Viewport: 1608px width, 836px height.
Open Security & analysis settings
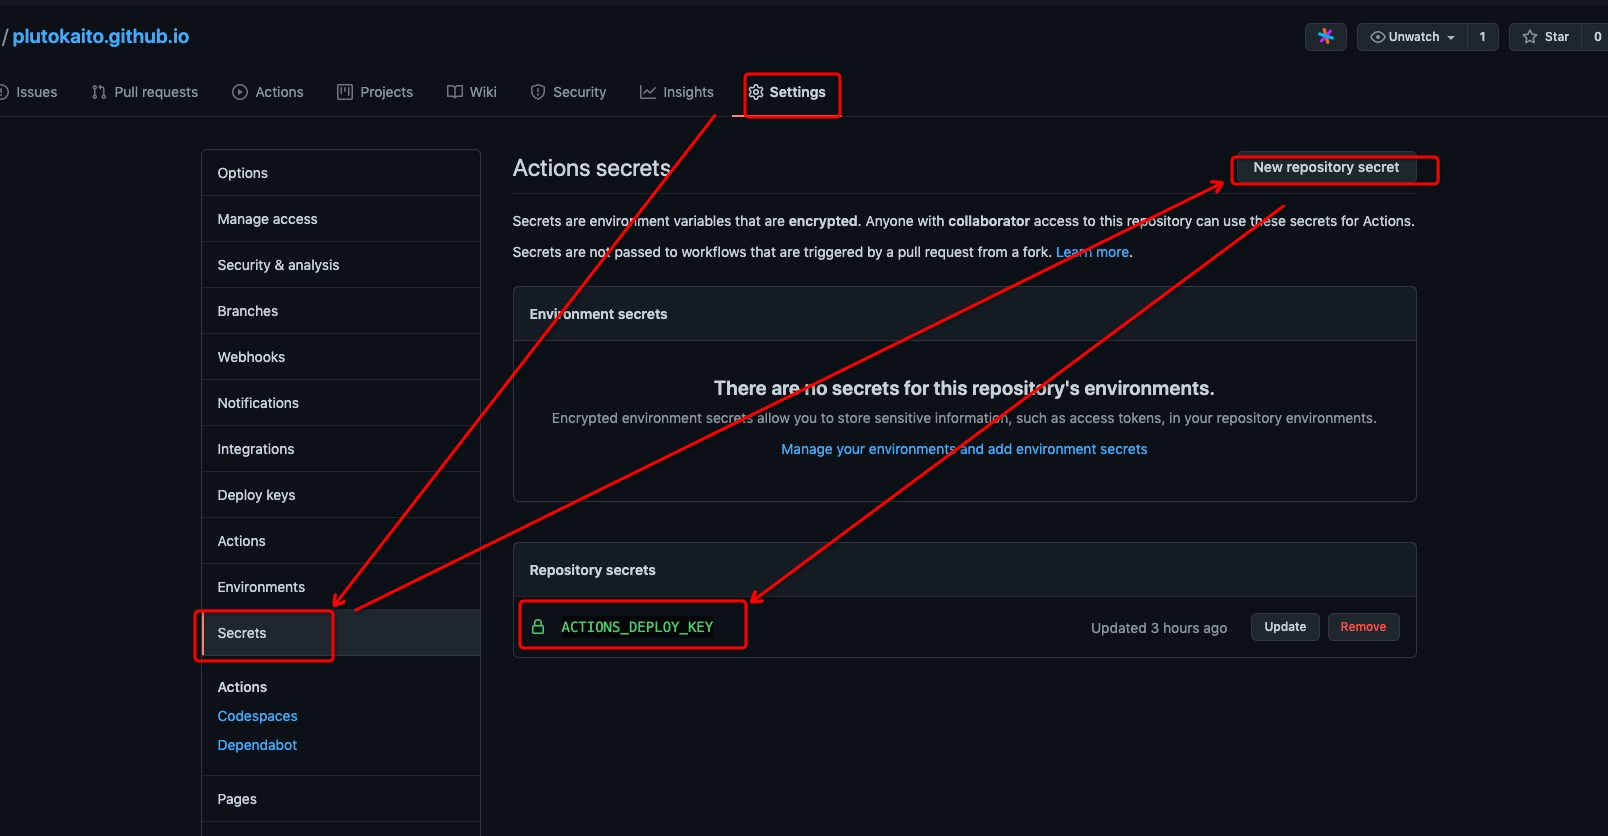pos(341,265)
